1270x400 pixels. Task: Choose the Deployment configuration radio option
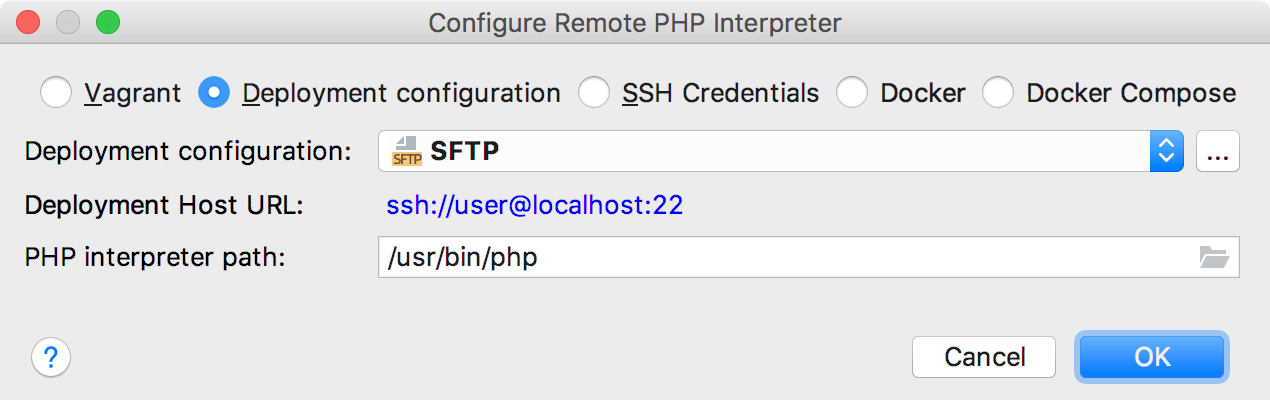(215, 94)
